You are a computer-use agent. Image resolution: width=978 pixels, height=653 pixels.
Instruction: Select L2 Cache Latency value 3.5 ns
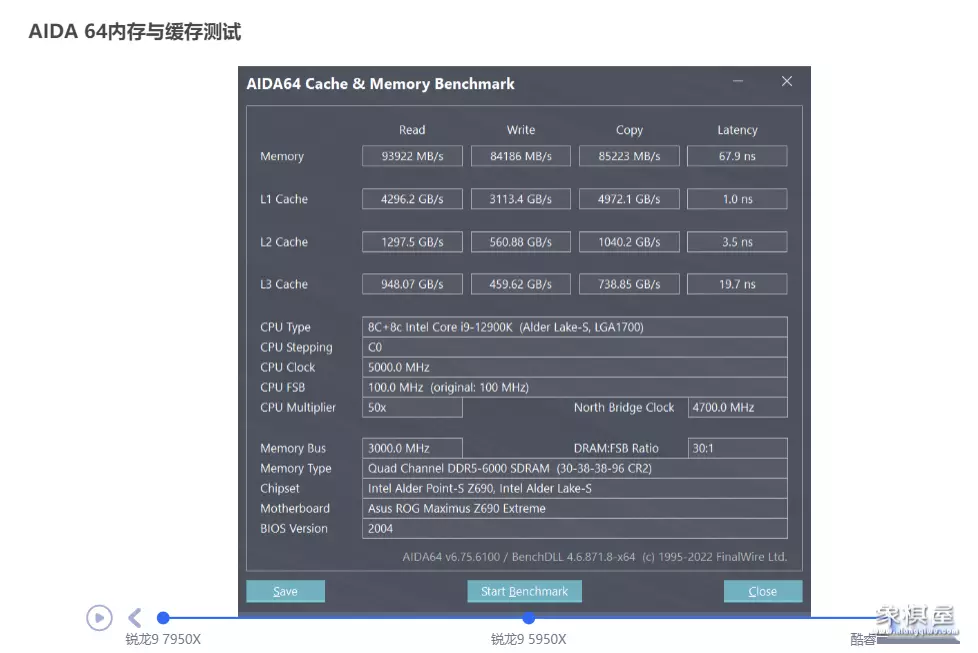point(737,242)
